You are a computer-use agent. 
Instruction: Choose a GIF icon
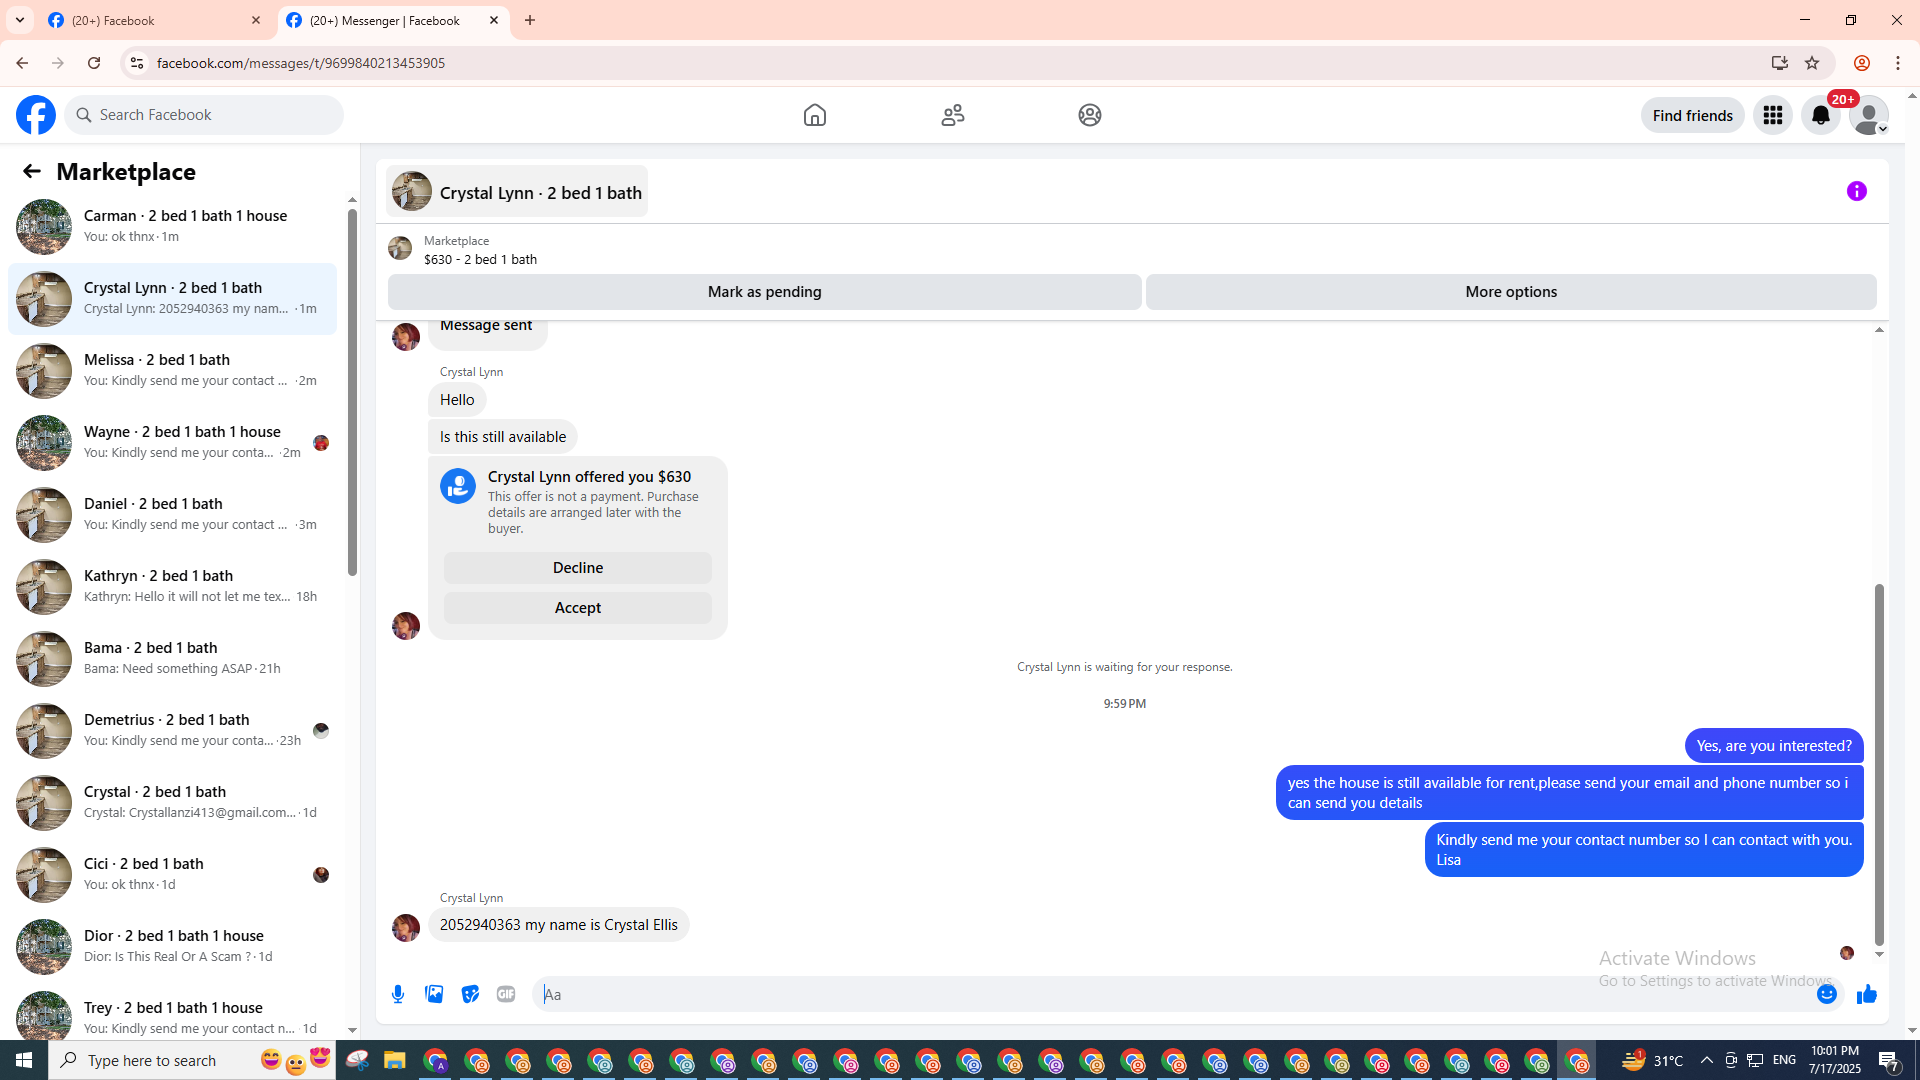pos(506,994)
